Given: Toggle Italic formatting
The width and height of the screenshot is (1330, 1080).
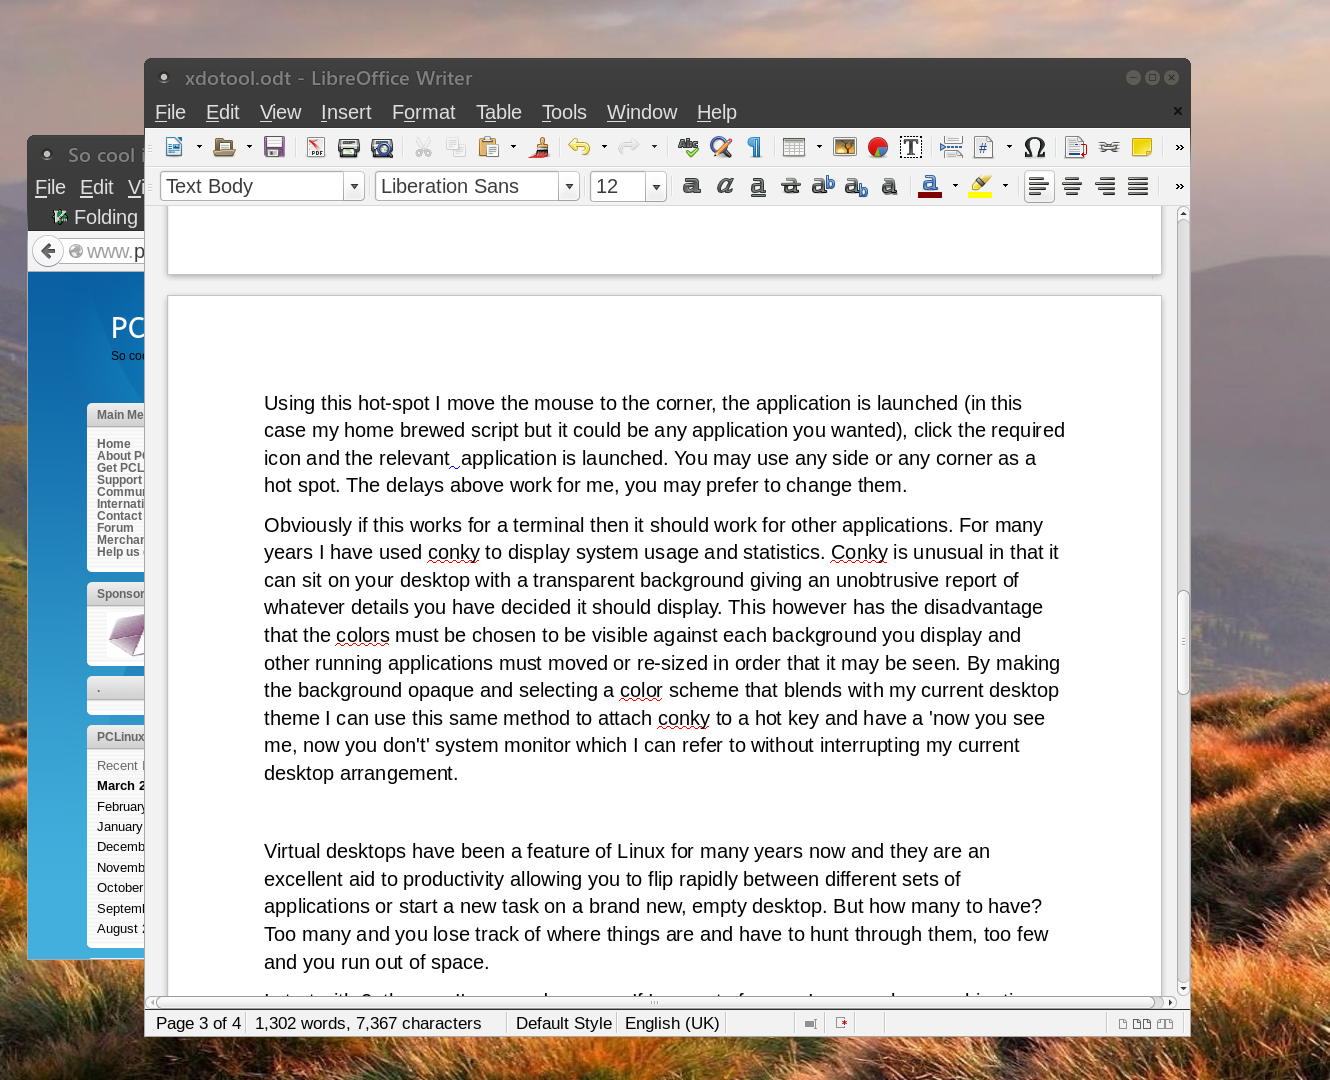Looking at the screenshot, I should [x=725, y=186].
